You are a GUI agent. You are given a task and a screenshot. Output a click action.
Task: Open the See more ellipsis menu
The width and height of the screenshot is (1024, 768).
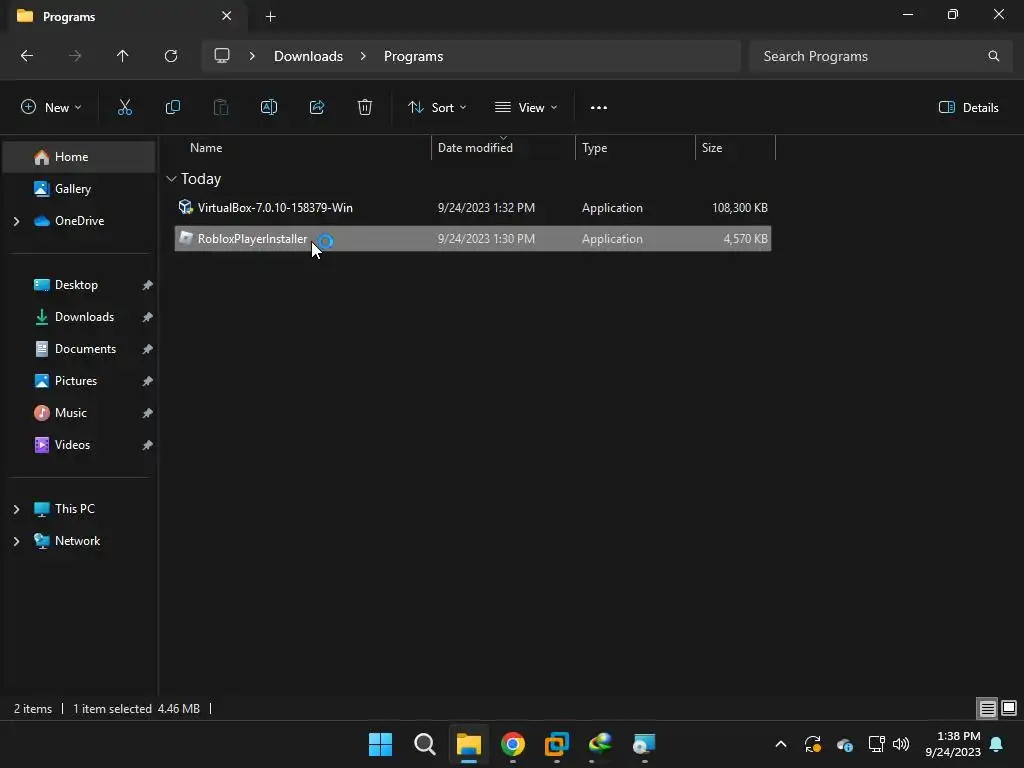tap(599, 108)
